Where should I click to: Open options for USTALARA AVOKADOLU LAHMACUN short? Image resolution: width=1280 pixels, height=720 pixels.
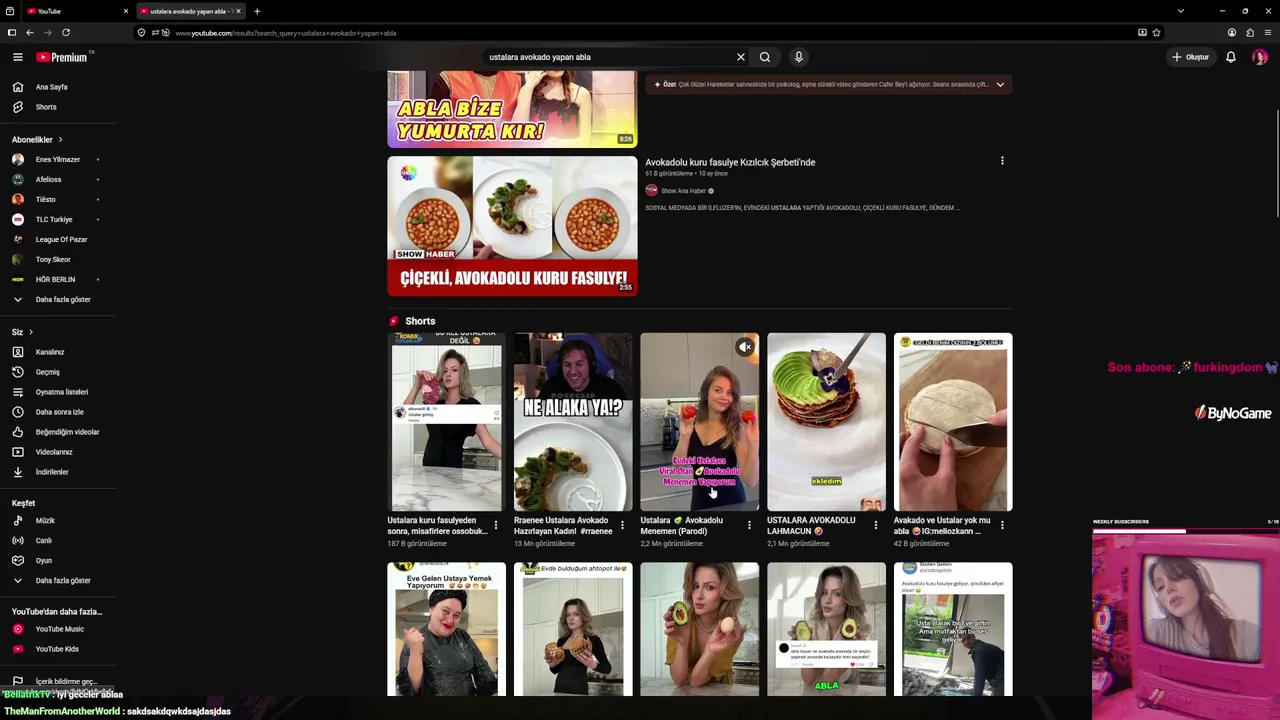pyautogui.click(x=876, y=525)
